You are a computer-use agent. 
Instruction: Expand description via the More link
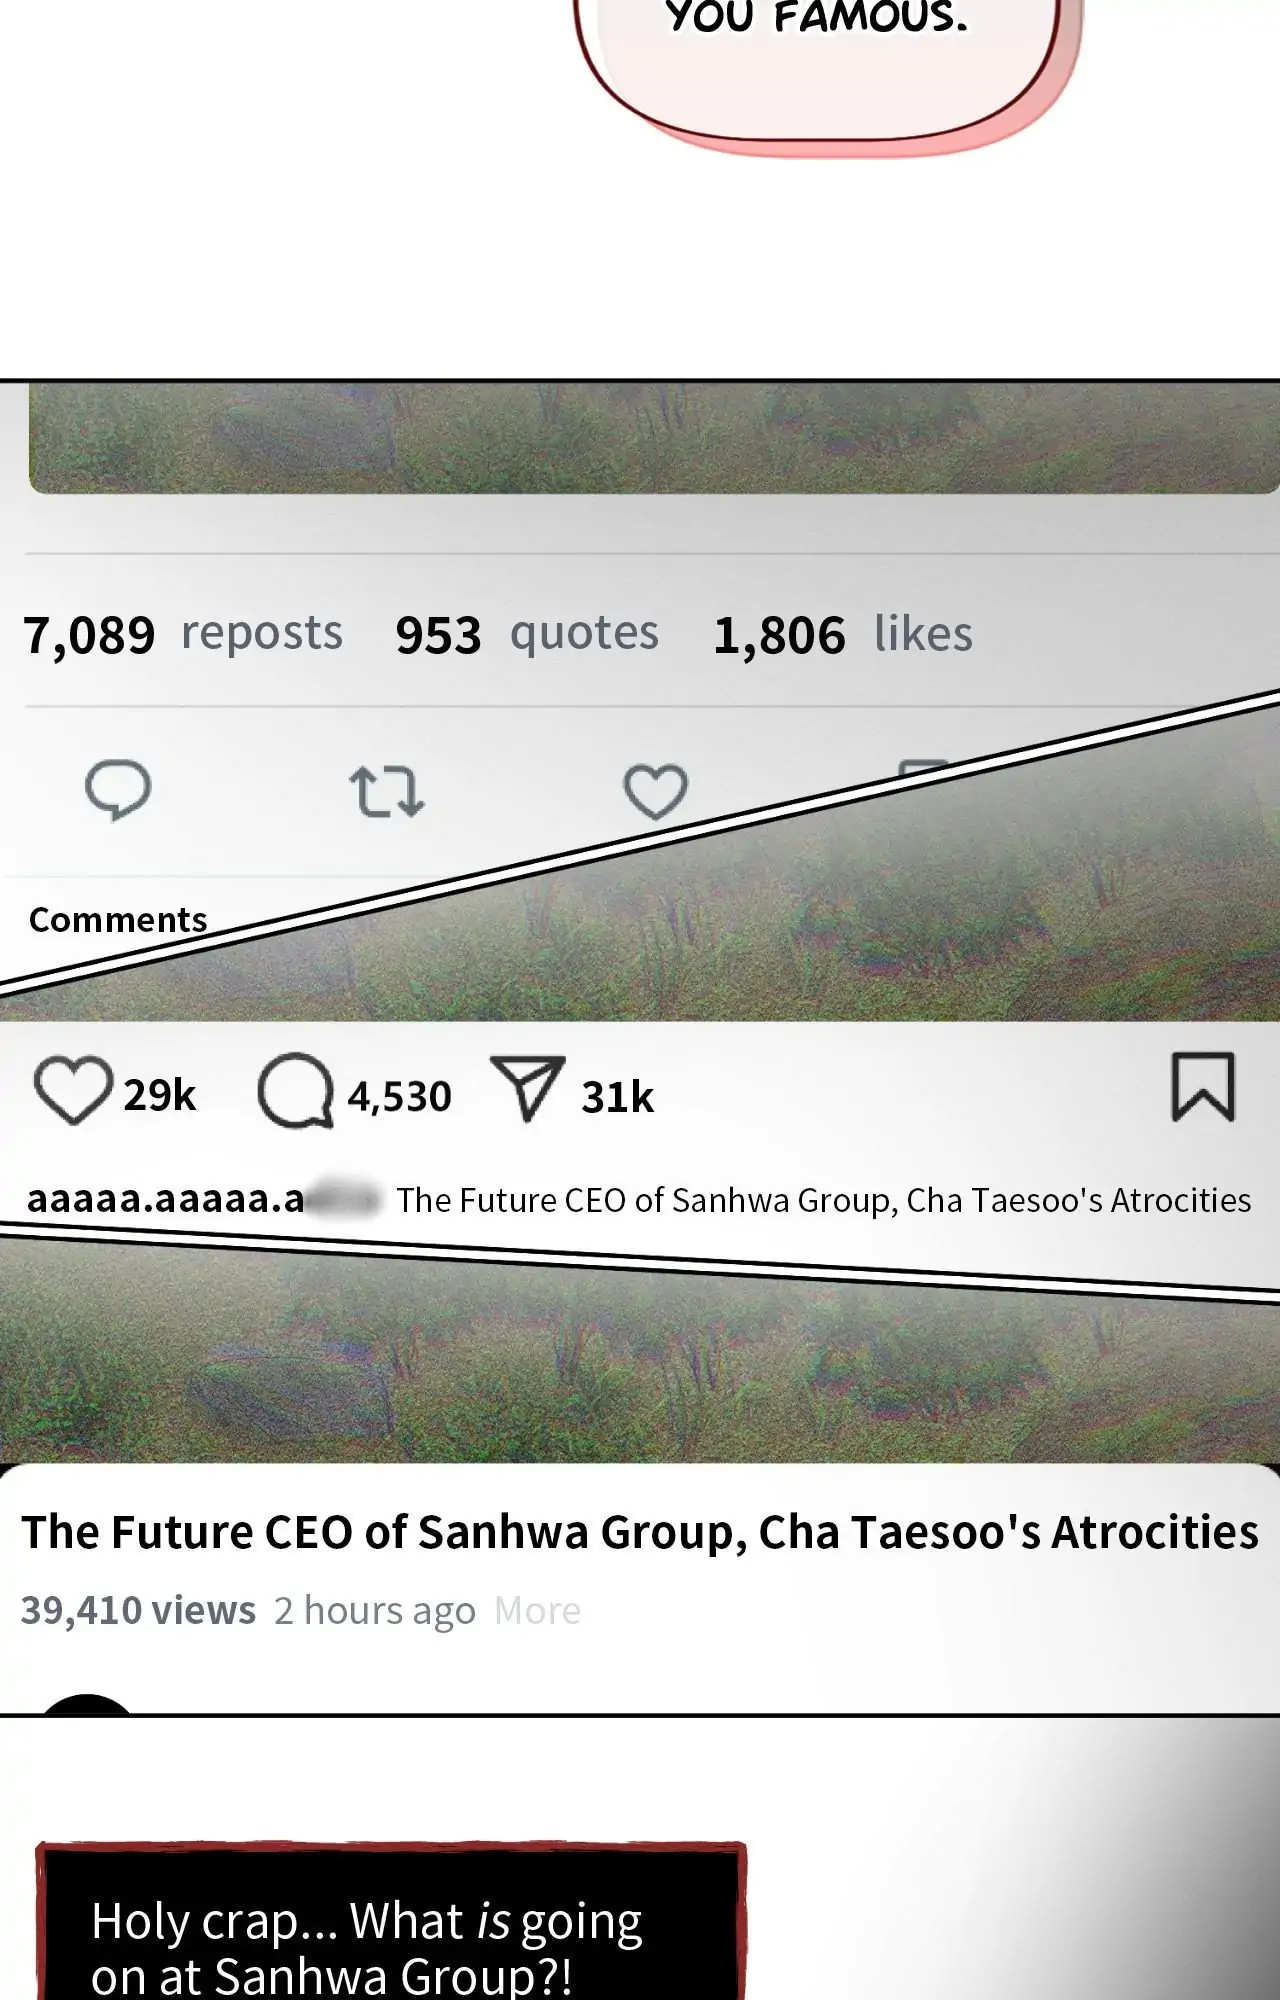coord(537,1611)
